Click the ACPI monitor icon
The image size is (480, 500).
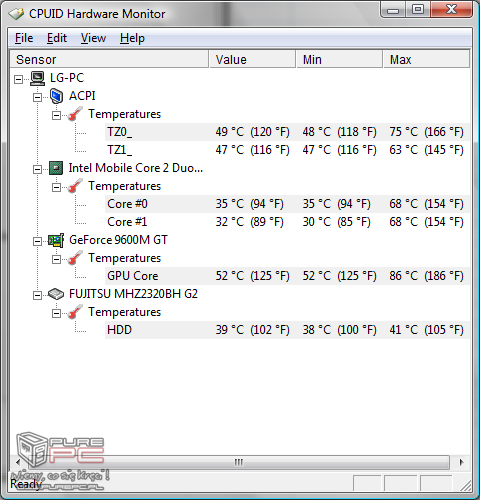[56, 96]
